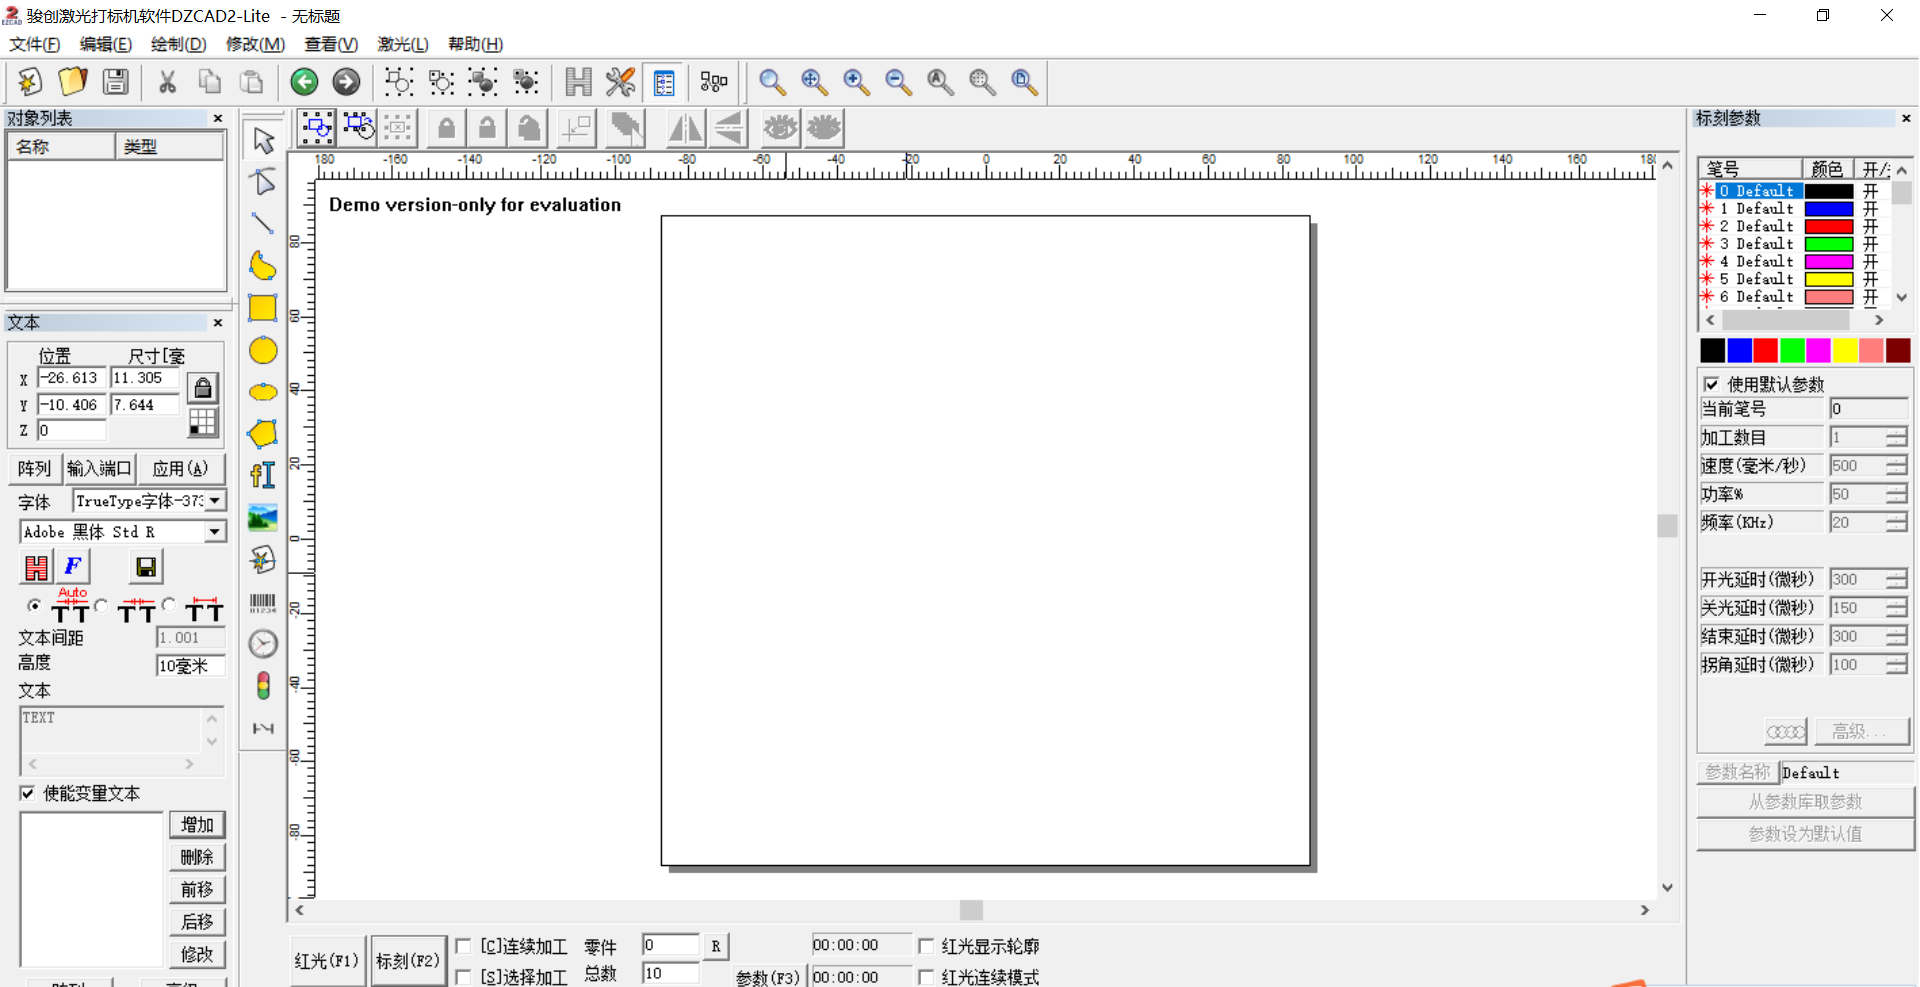Select the Auto text alignment radio button
Image resolution: width=1920 pixels, height=987 pixels.
click(x=34, y=606)
